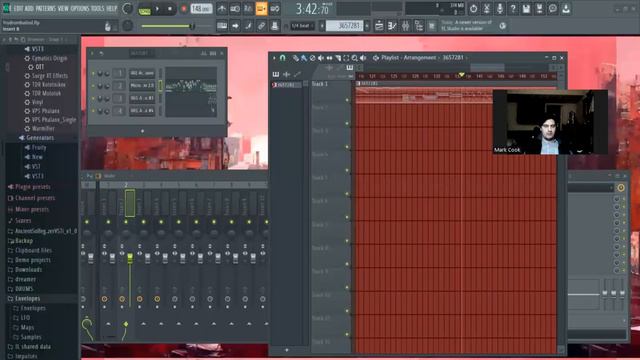Click the microphone recording icon

[x=500, y=9]
